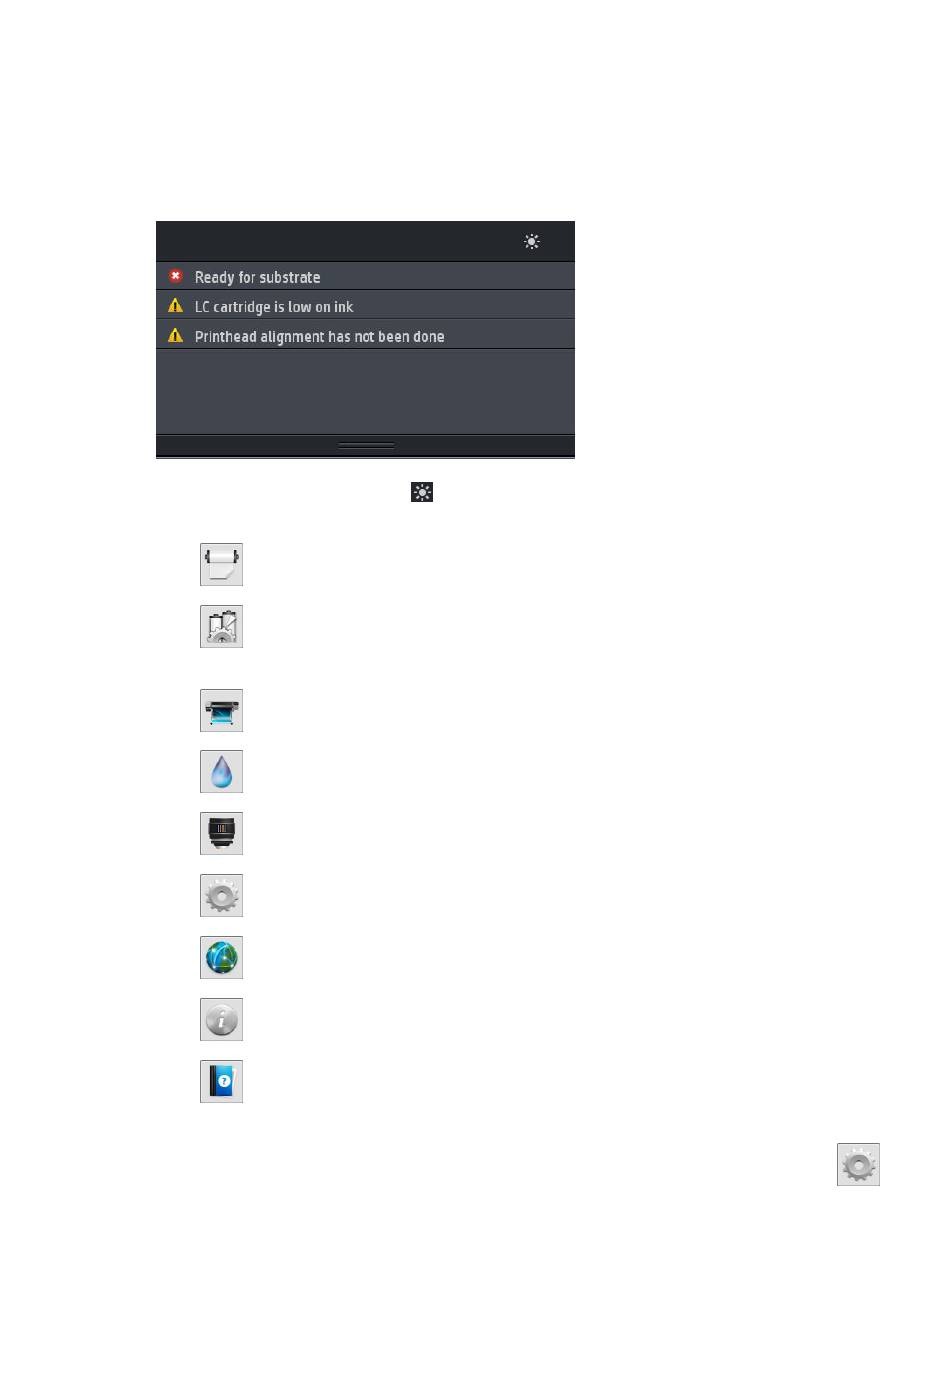Open Printhead alignment has not been done warning

(x=365, y=335)
